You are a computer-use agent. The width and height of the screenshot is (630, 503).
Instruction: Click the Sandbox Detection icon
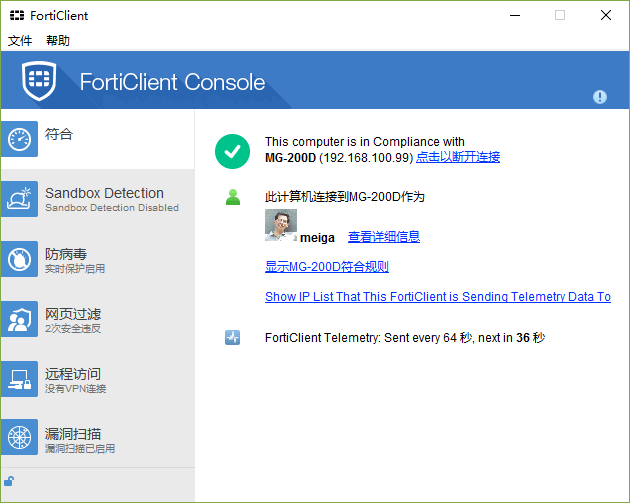point(19,199)
